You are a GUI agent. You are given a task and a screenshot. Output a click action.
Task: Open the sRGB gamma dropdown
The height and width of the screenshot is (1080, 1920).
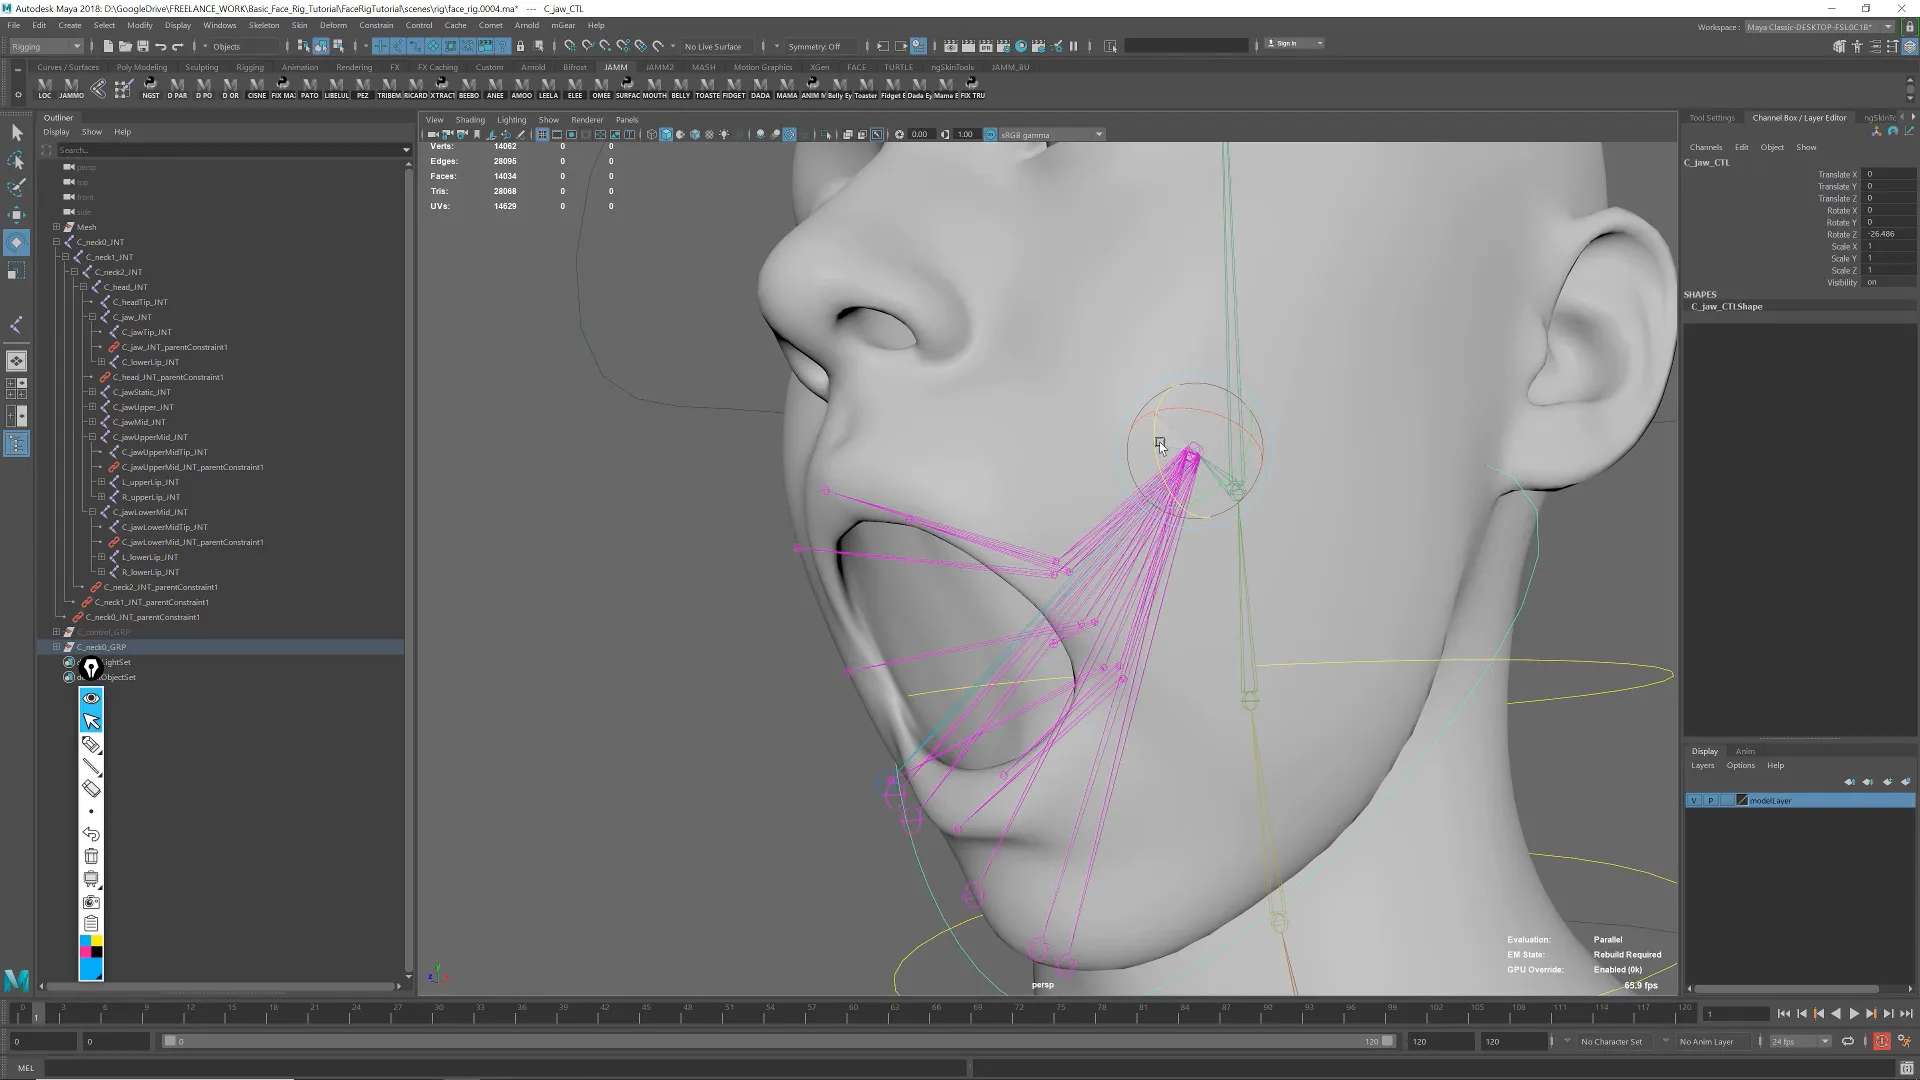click(1043, 134)
